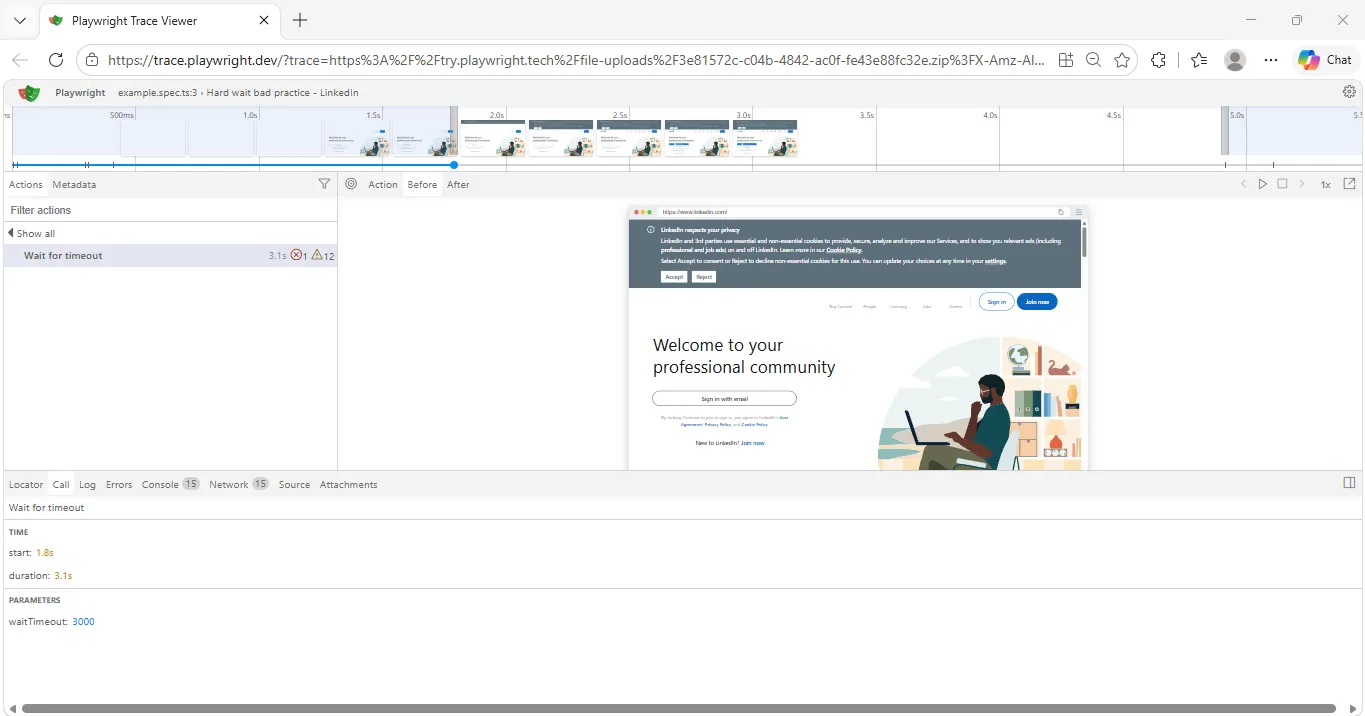Click the warning count icon on Wait for timeout
The width and height of the screenshot is (1365, 716).
point(317,255)
